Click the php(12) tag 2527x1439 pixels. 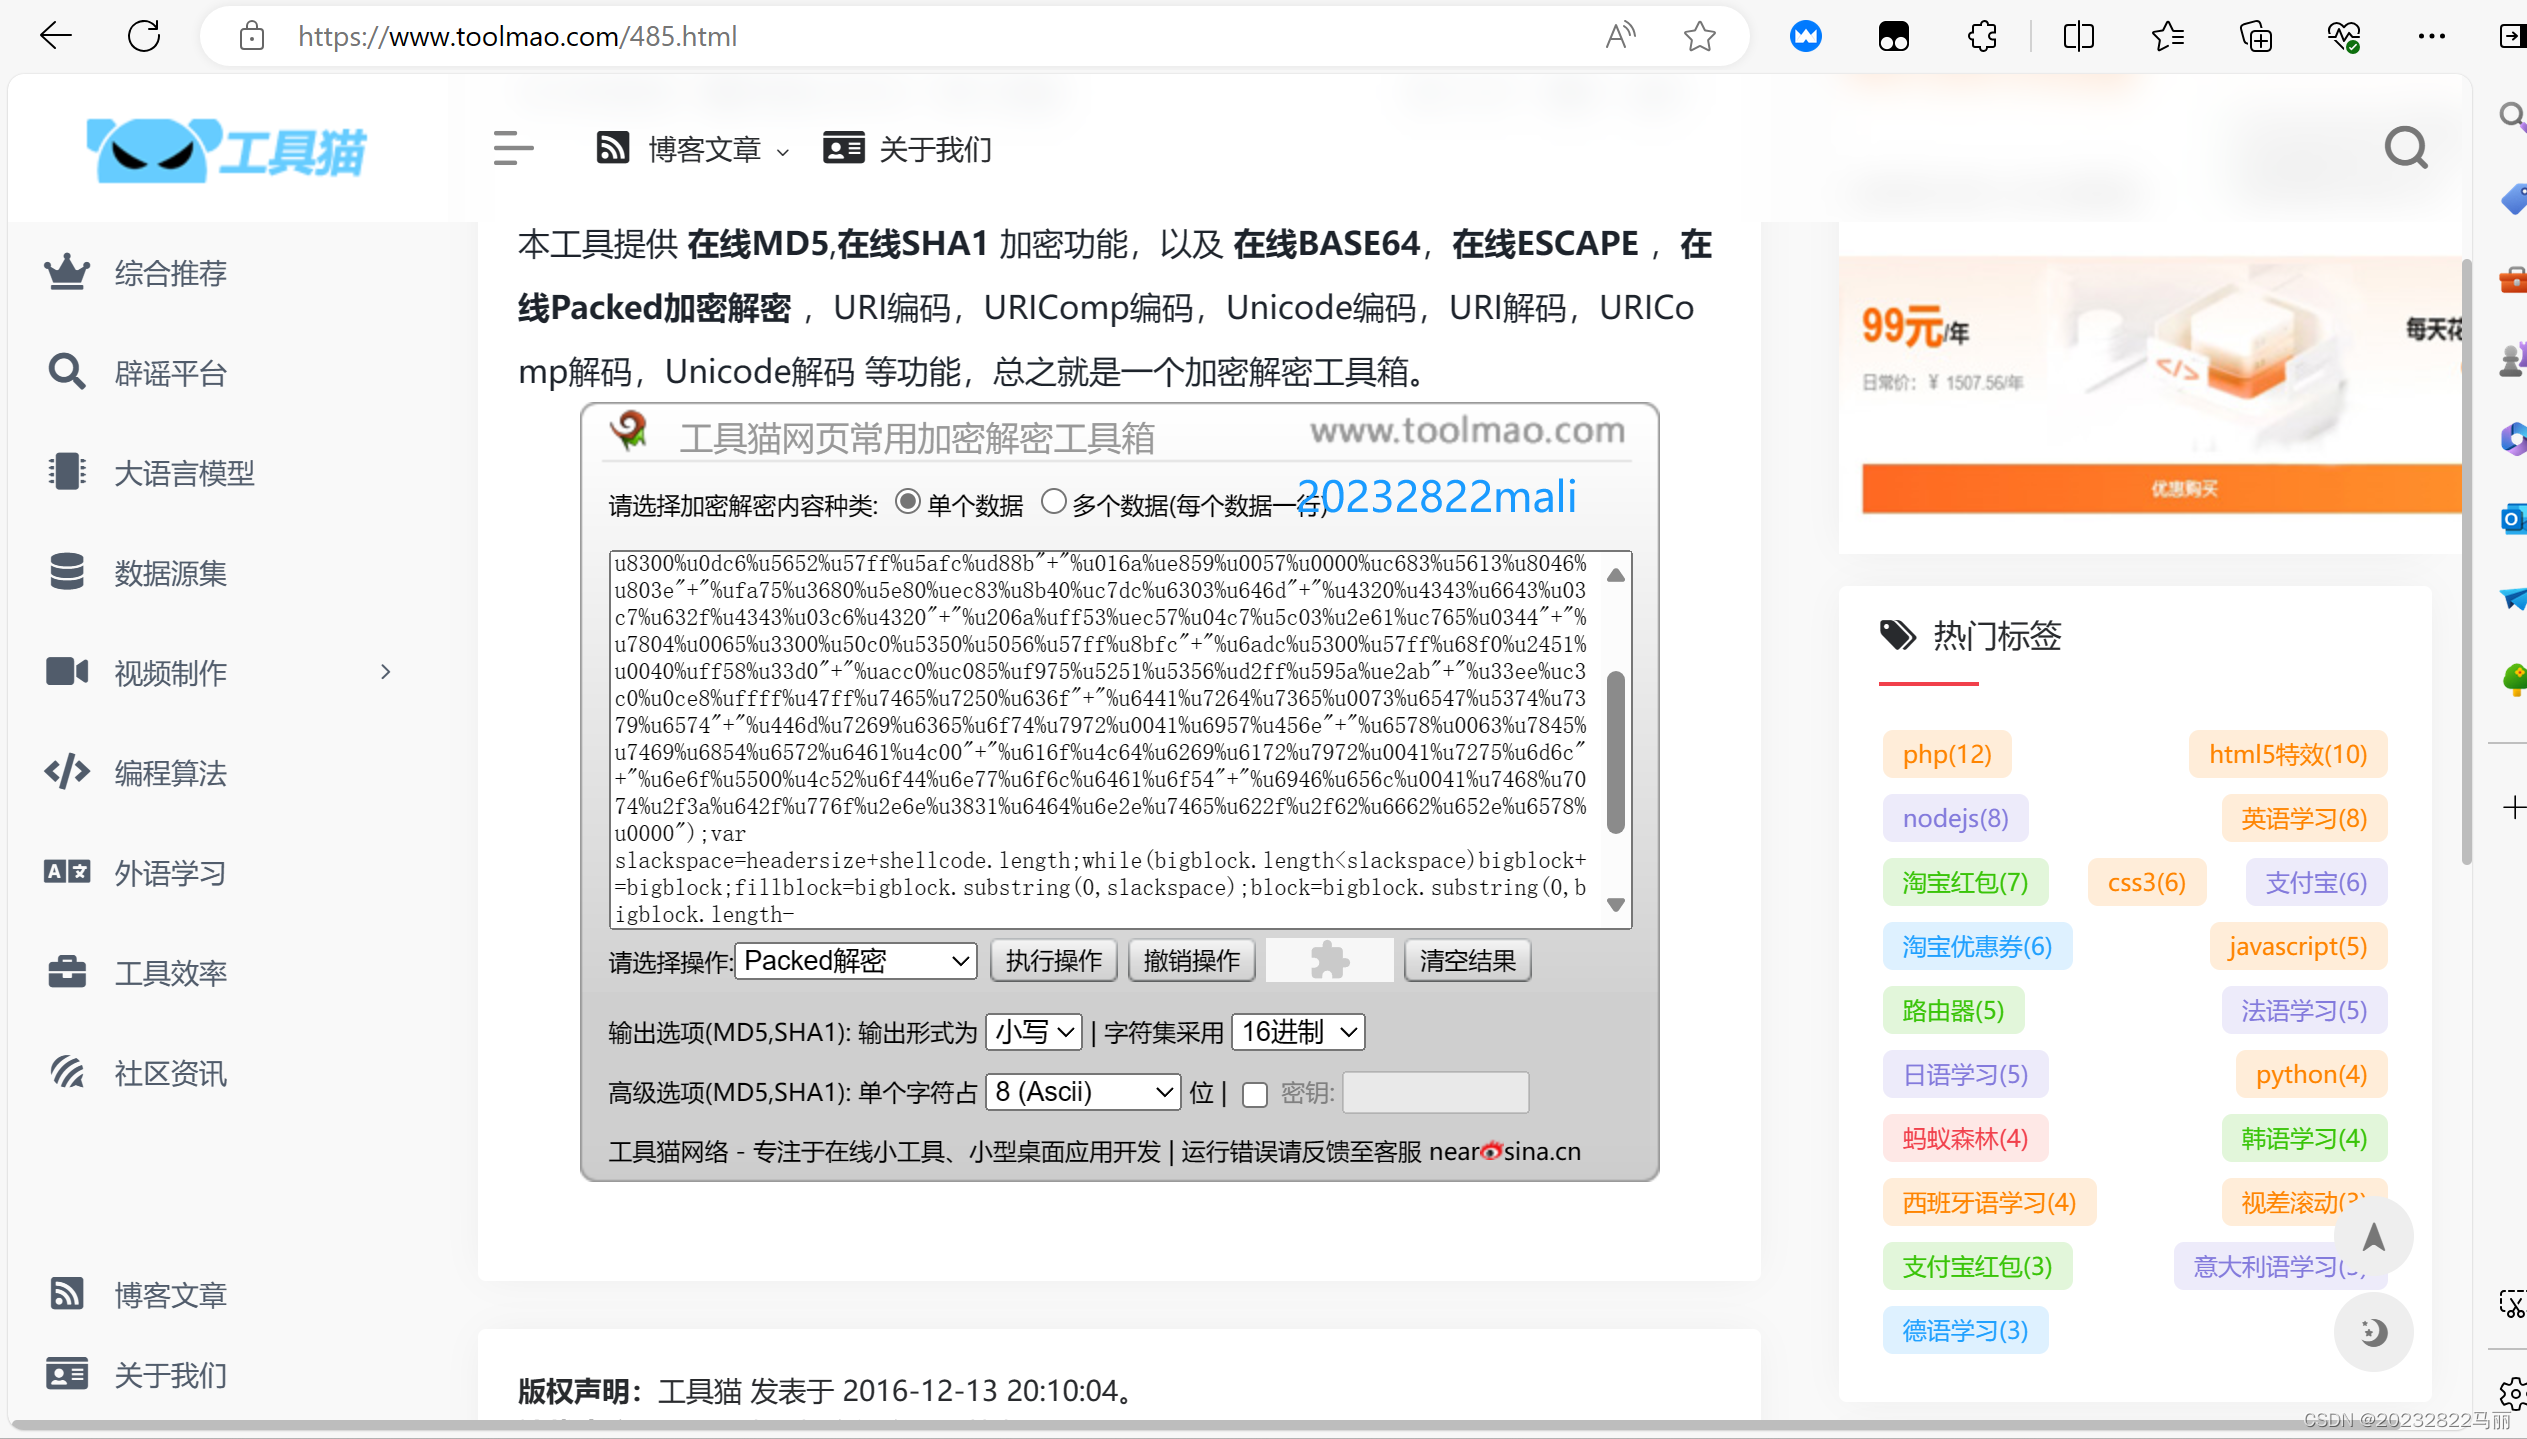click(1946, 754)
